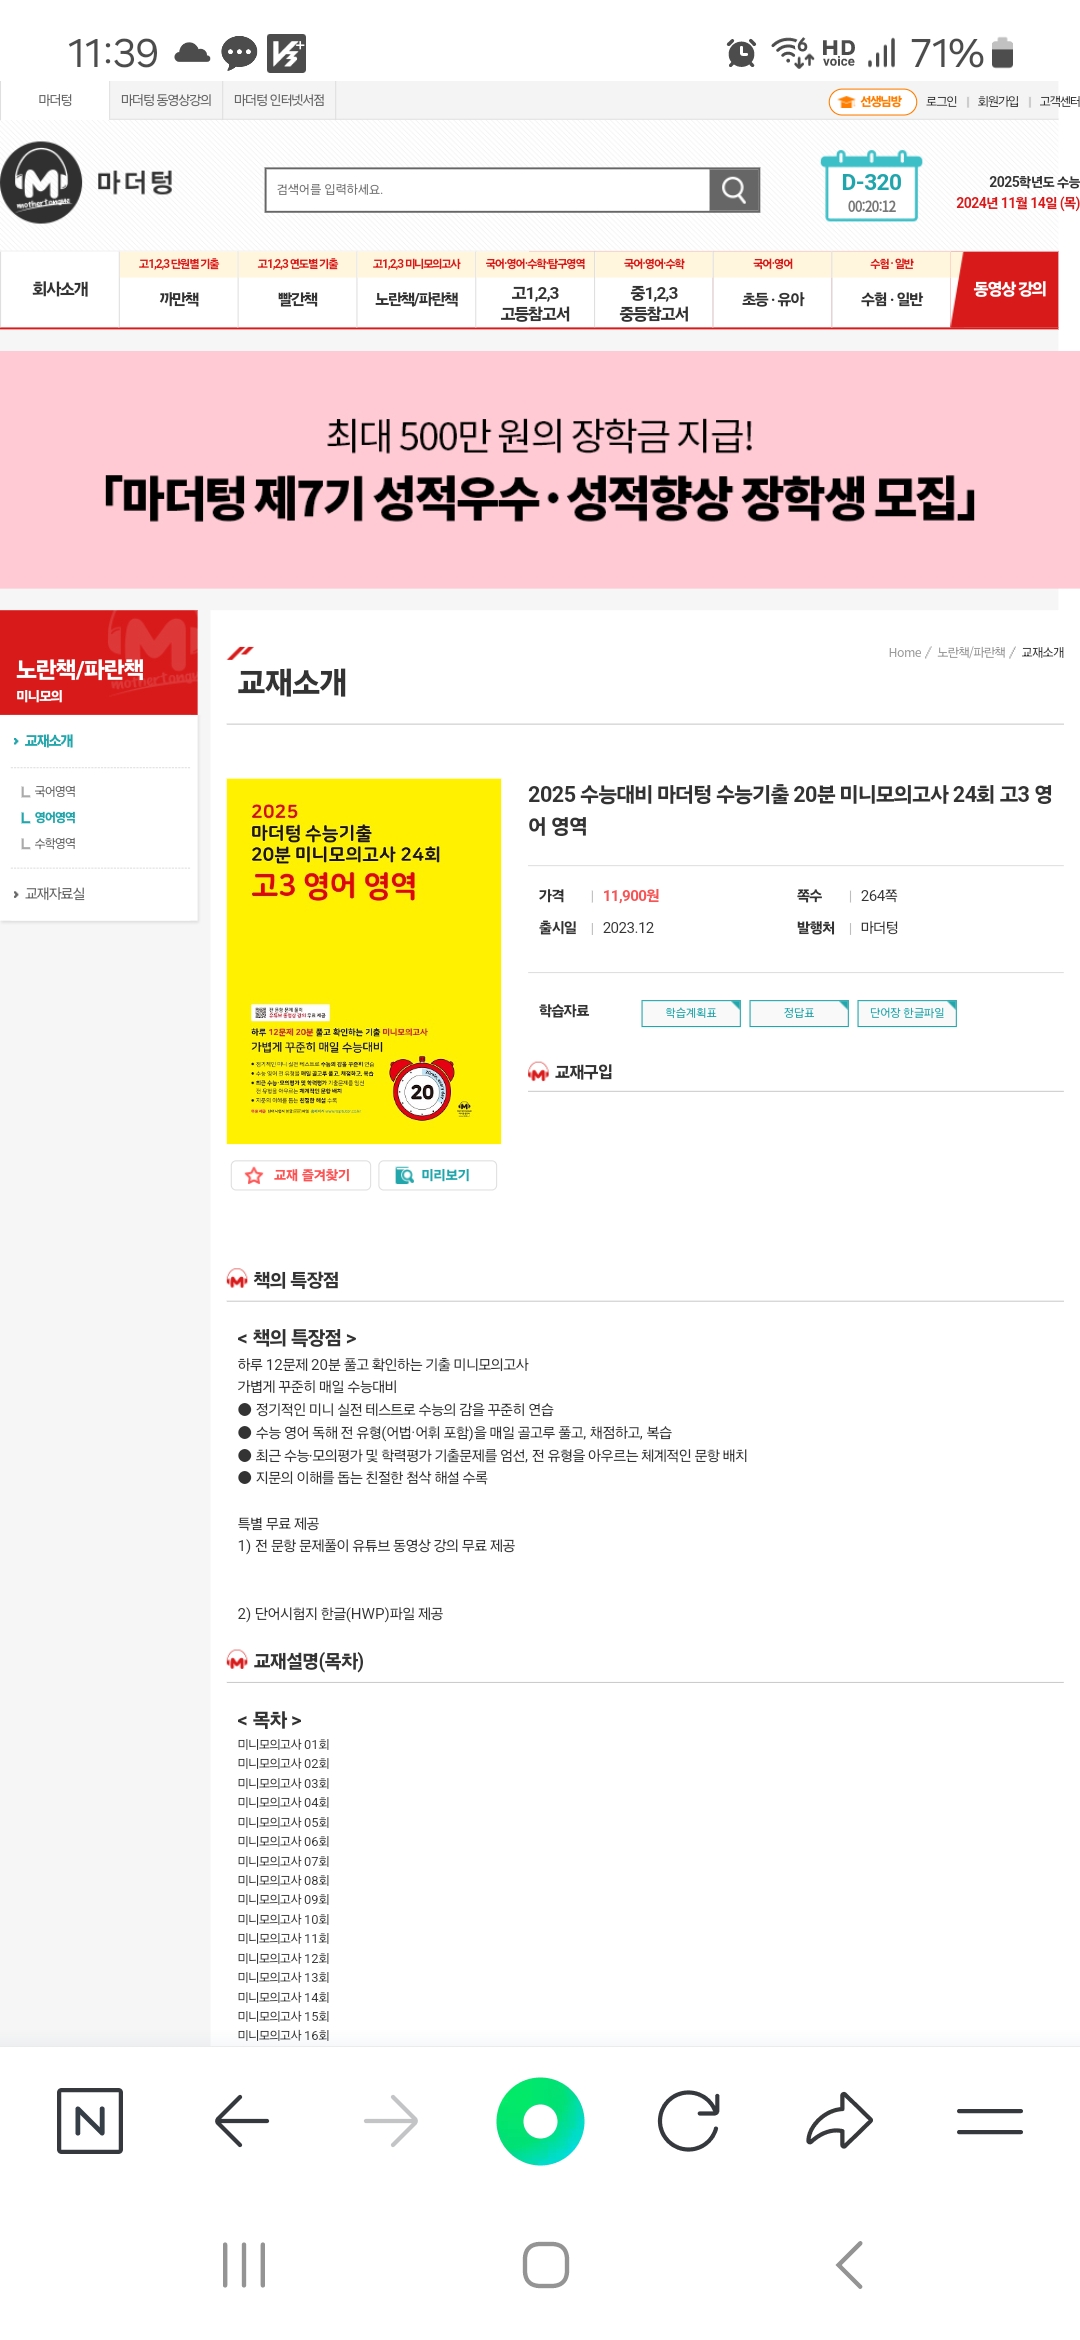Download the 정답표 study material
1080x2340 pixels.
799,1013
